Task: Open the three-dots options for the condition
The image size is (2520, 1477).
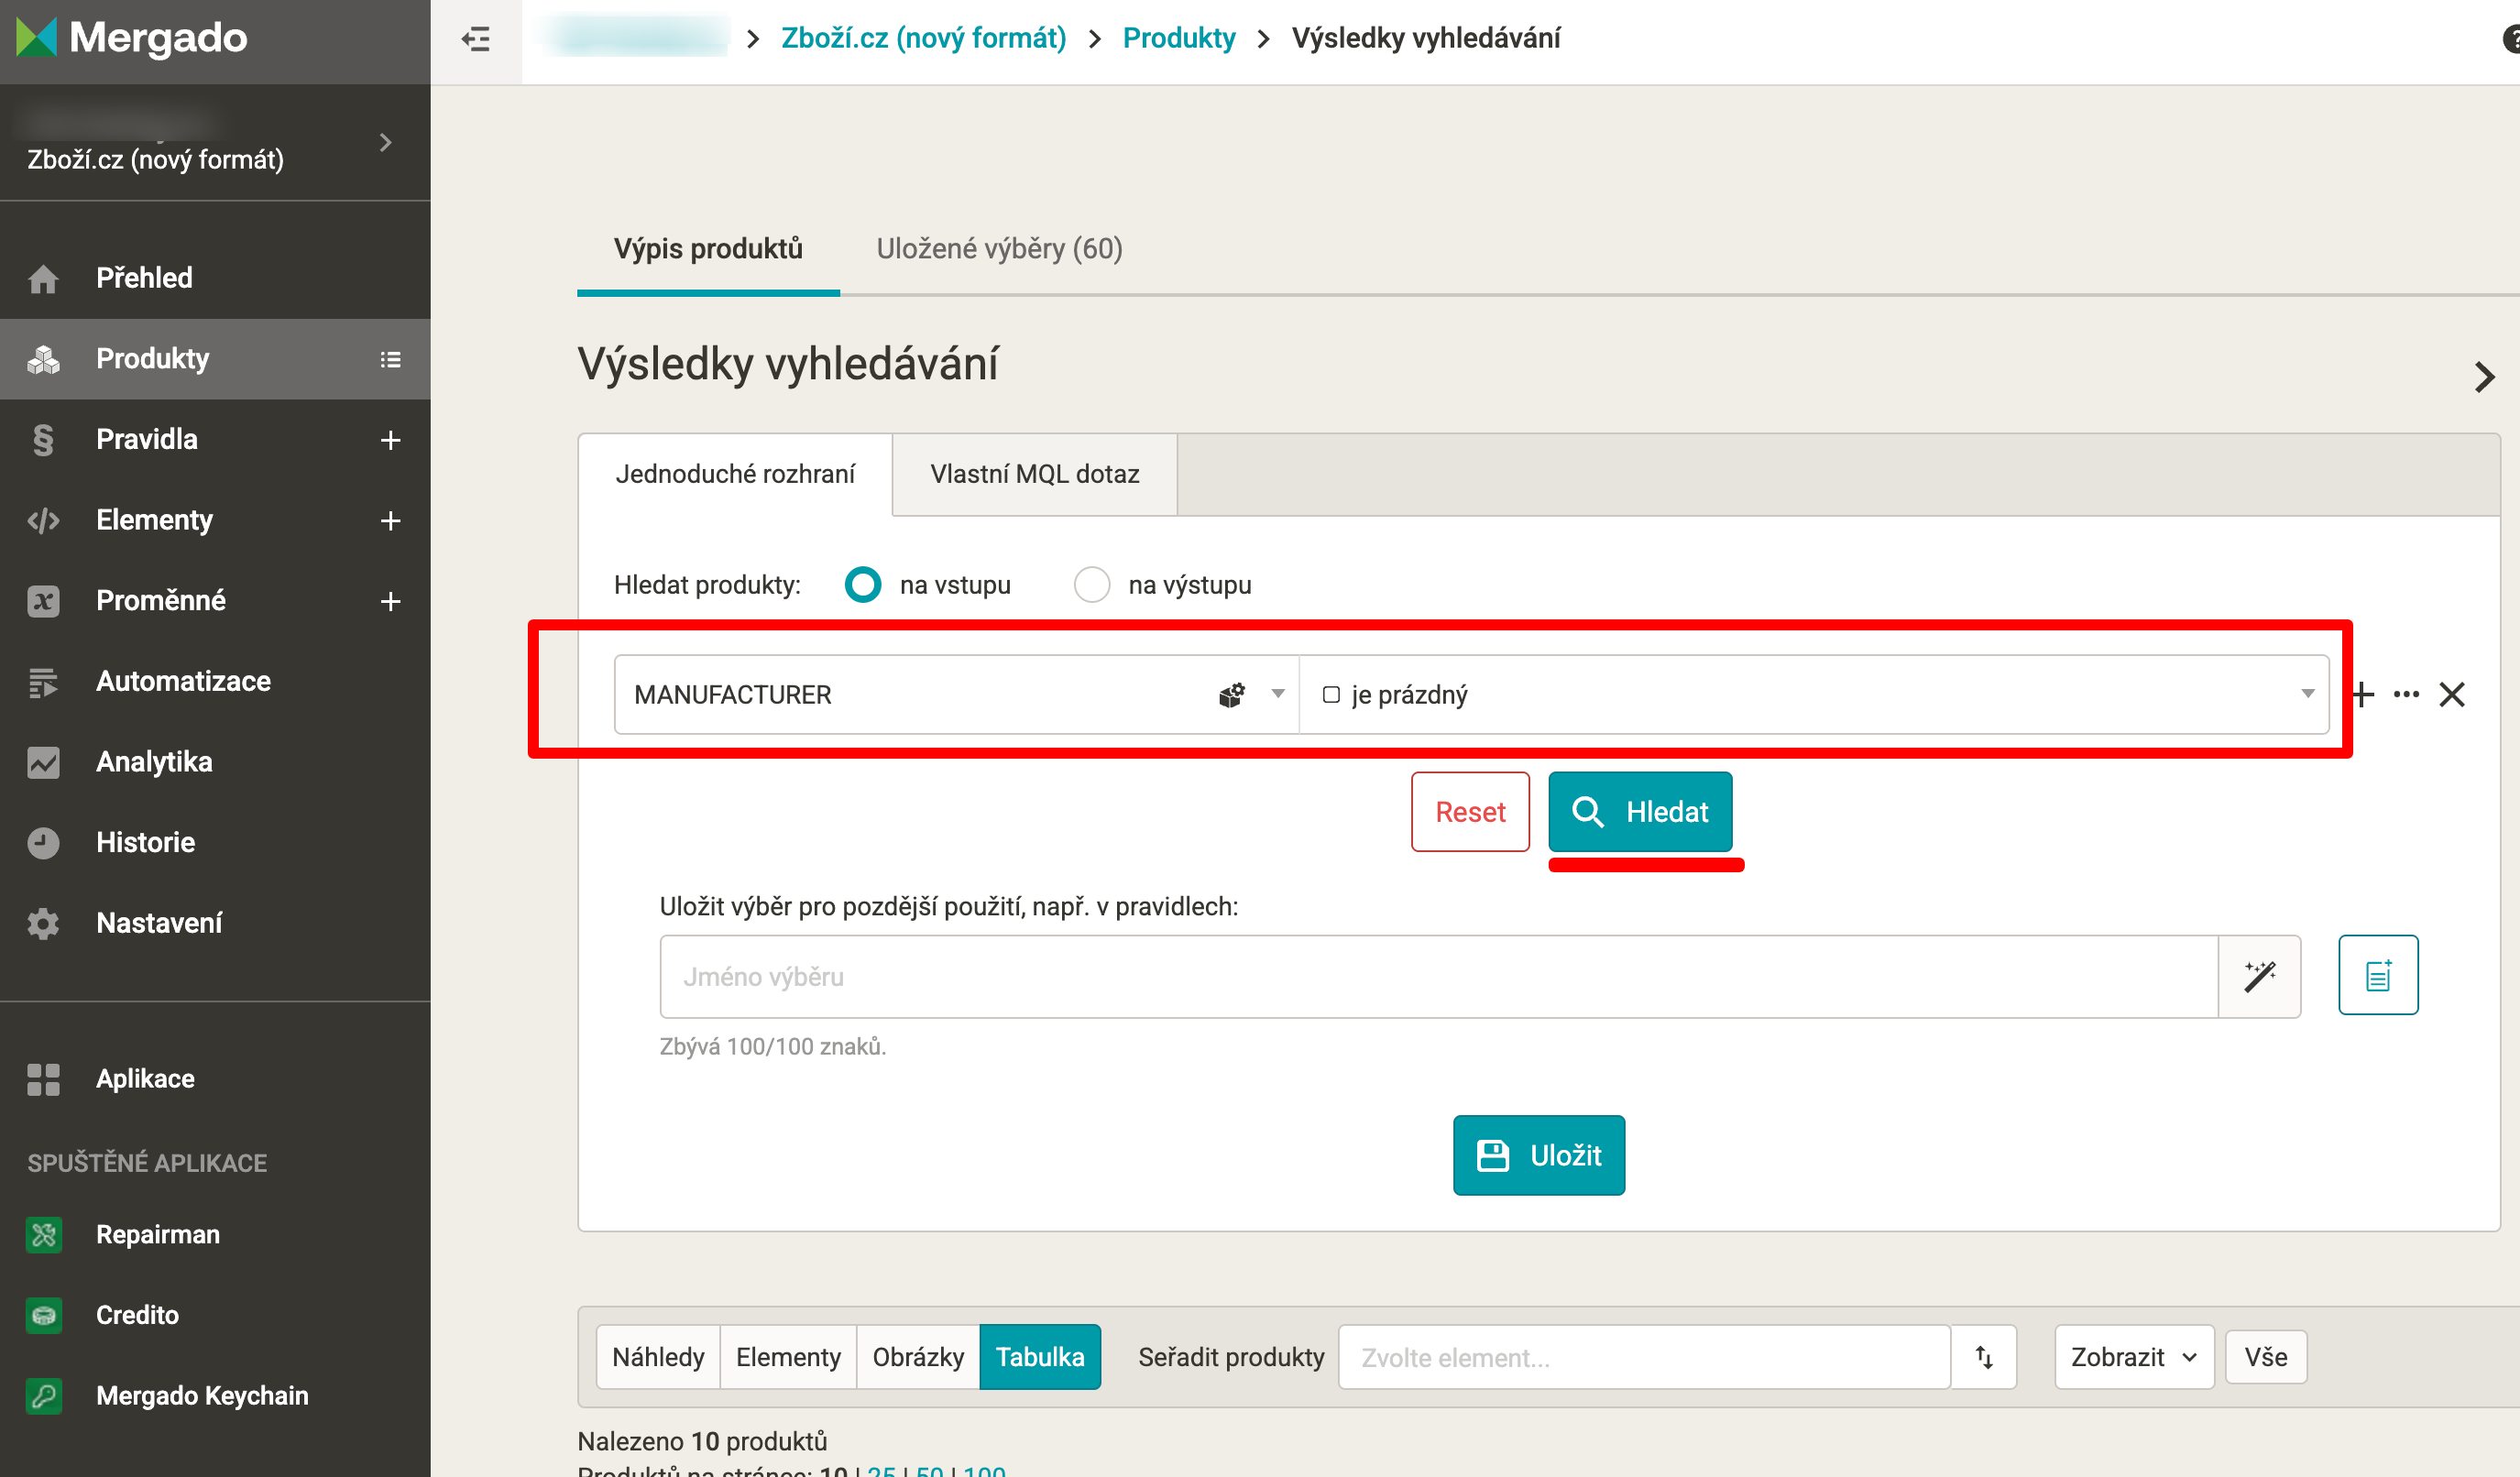Action: (2406, 694)
